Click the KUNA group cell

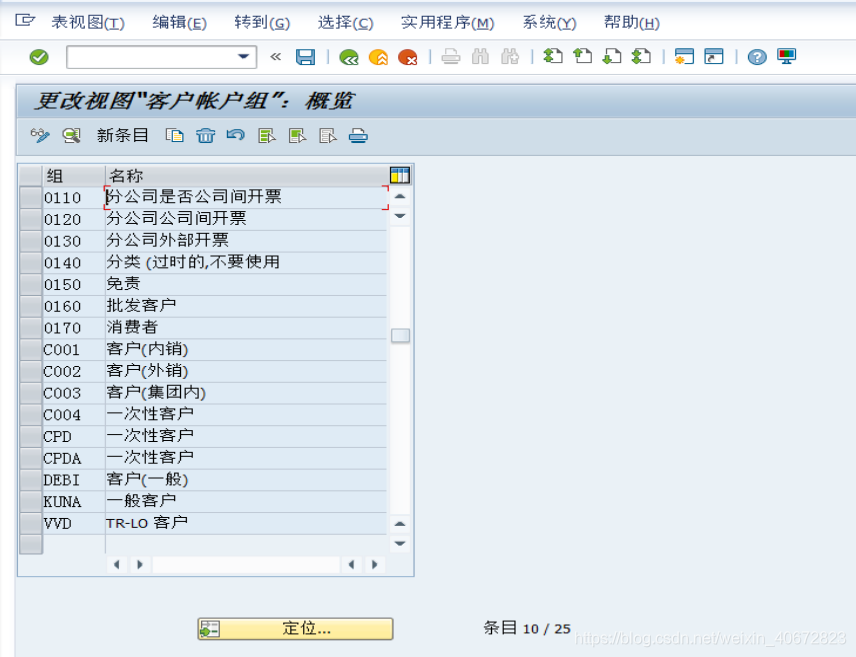point(74,501)
